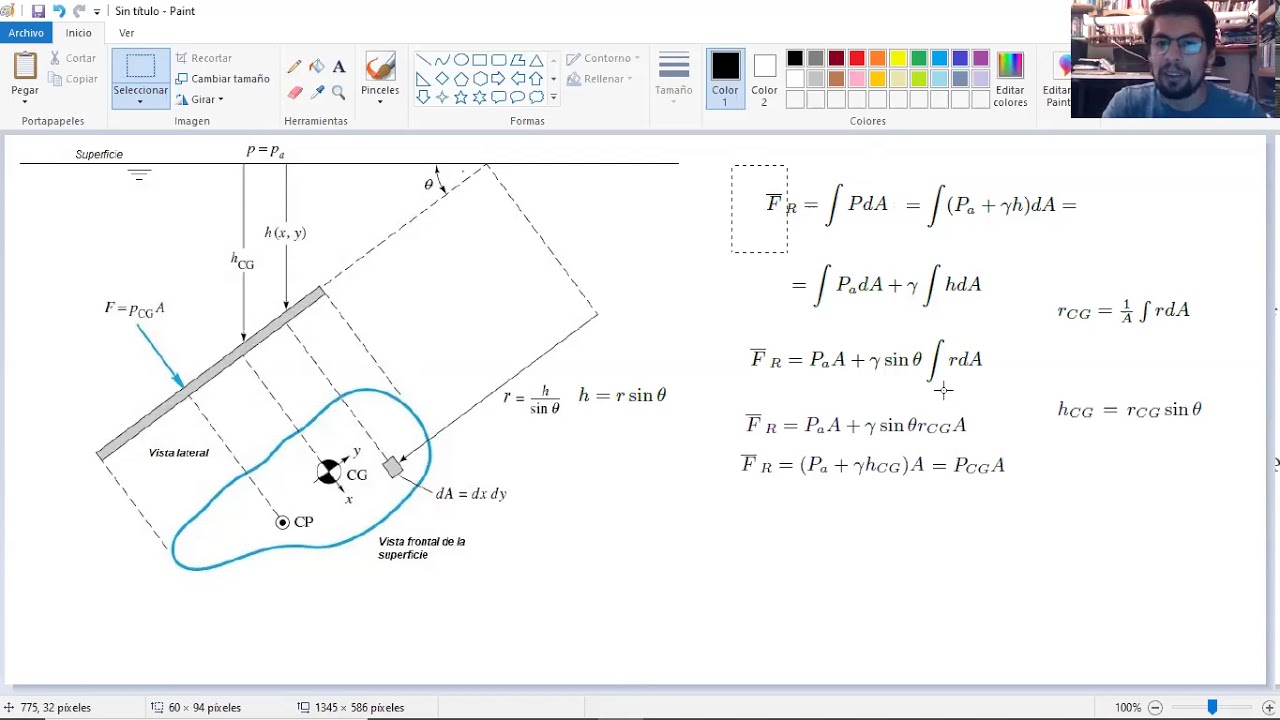Select the Rounded rectangle shape
The width and height of the screenshot is (1280, 720).
pos(499,60)
